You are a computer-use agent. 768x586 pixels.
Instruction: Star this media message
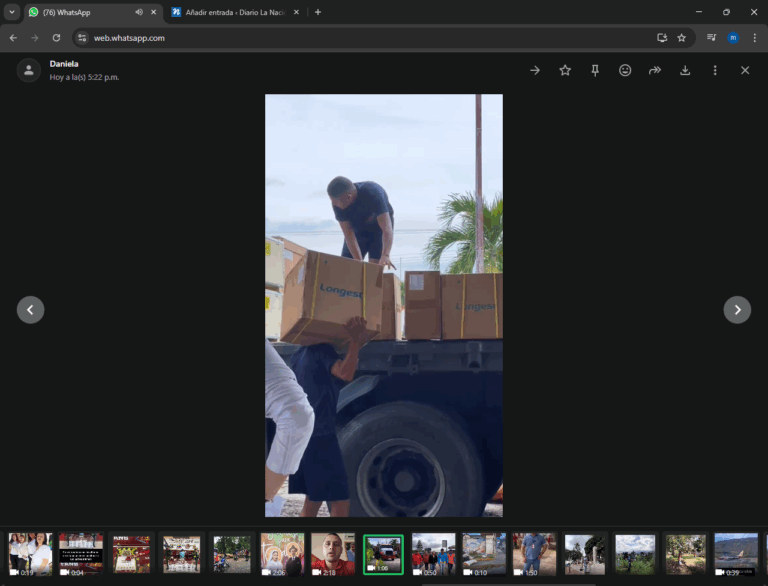click(565, 70)
